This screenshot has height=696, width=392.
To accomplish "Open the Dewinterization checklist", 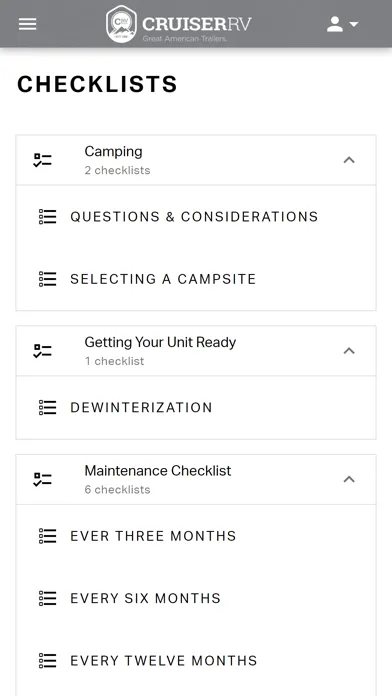I will pos(196,407).
